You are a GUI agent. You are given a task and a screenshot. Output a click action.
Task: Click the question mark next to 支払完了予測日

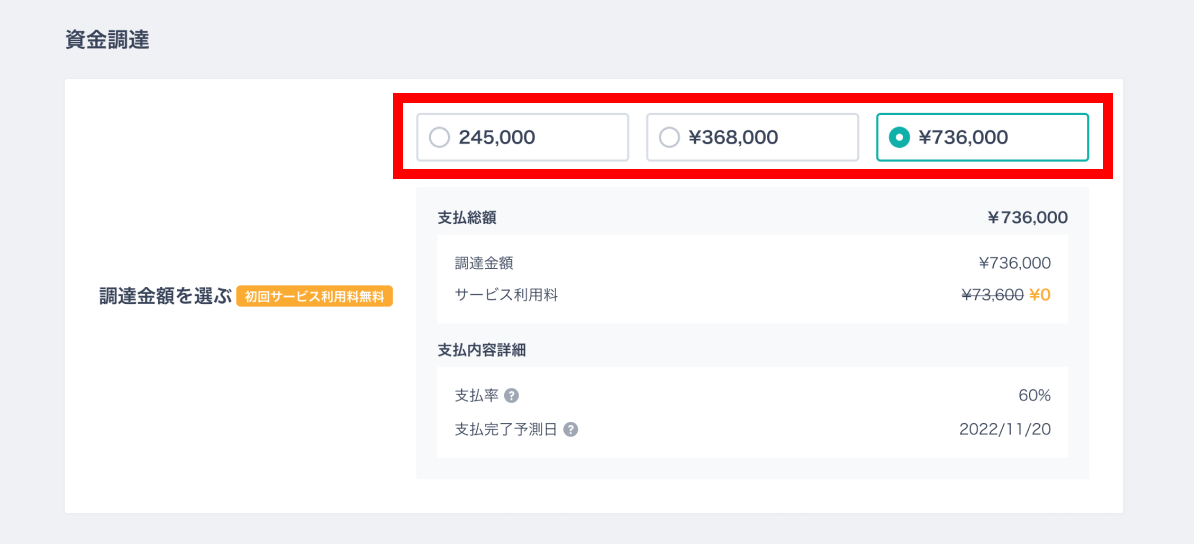pos(570,430)
